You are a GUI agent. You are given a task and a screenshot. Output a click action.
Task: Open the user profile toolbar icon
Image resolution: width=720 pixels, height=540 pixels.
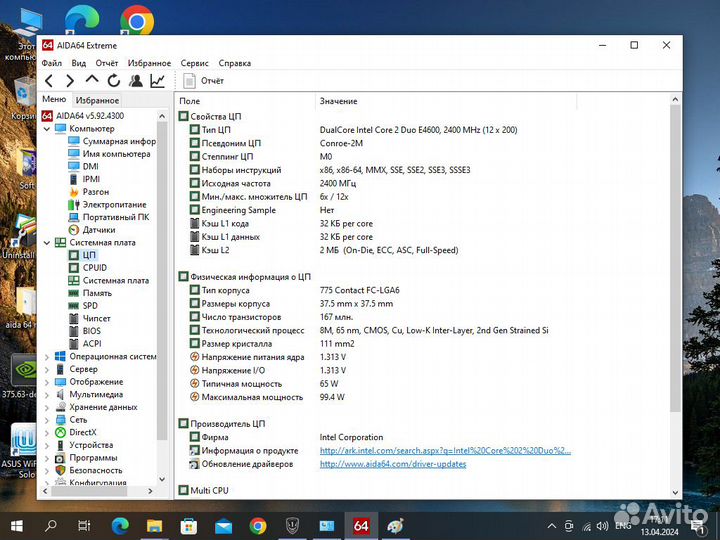(x=135, y=81)
